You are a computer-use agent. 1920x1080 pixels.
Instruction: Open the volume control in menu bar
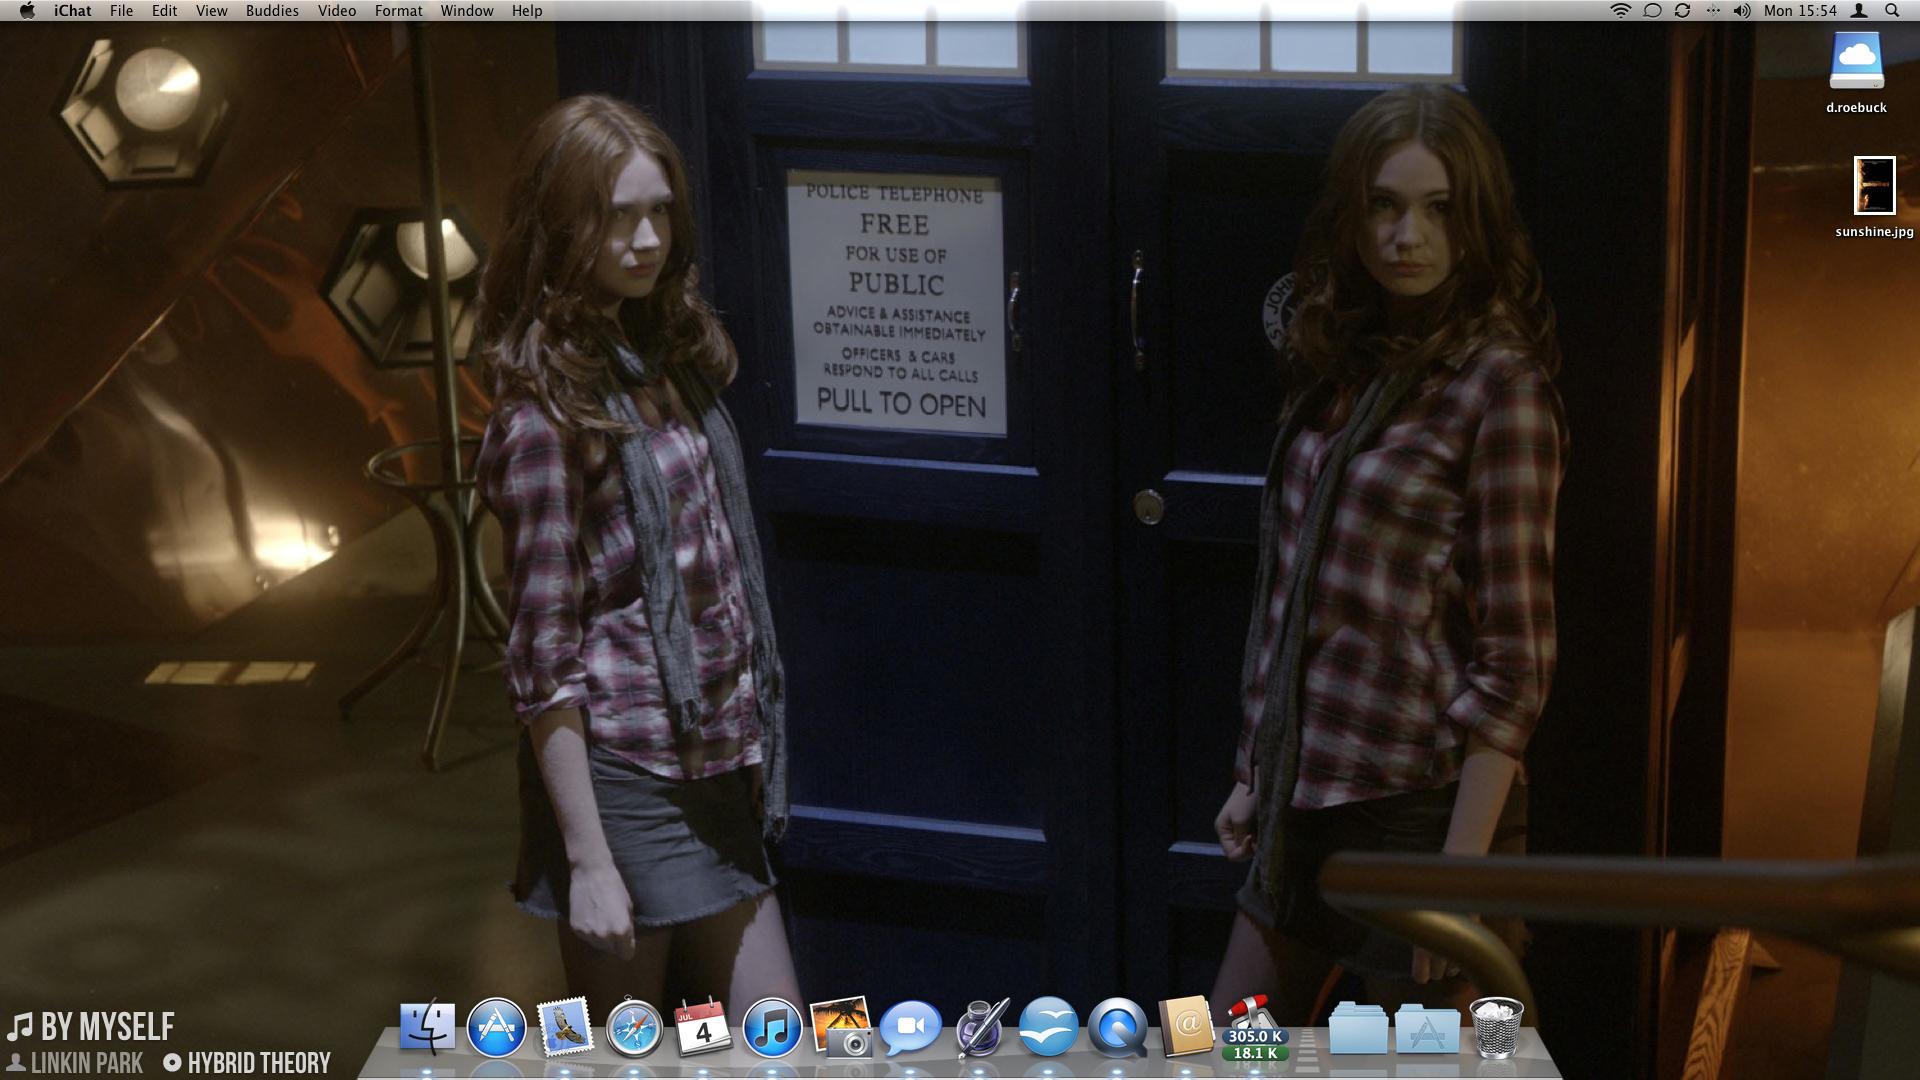tap(1742, 11)
